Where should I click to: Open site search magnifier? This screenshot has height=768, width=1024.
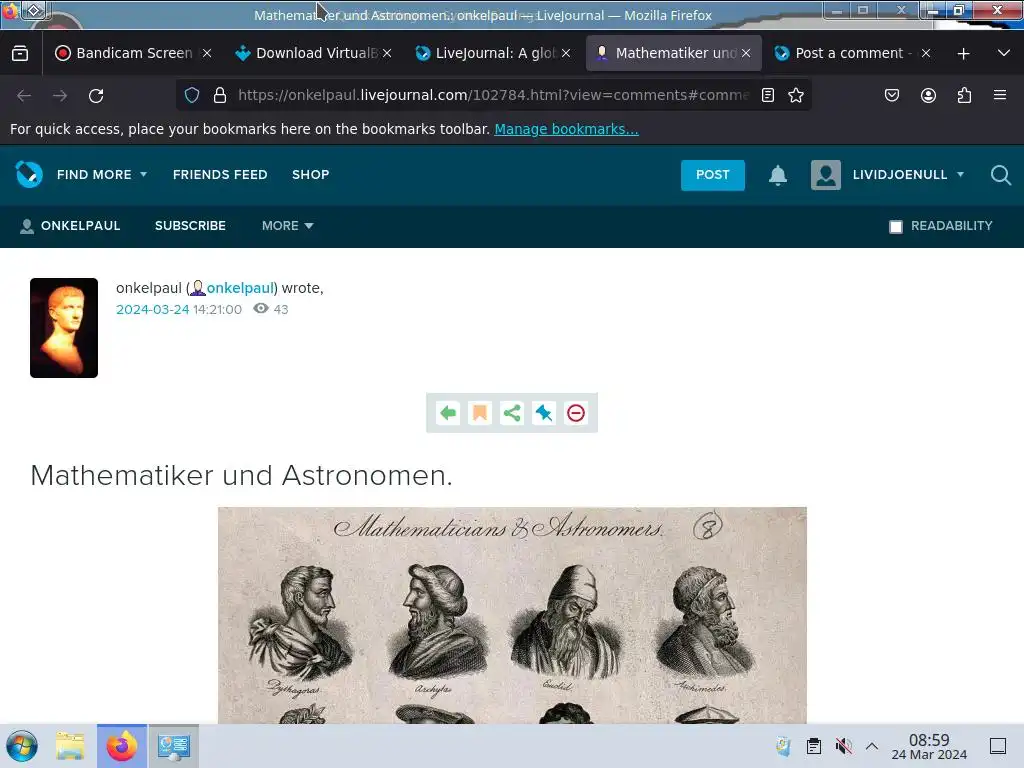[1000, 175]
